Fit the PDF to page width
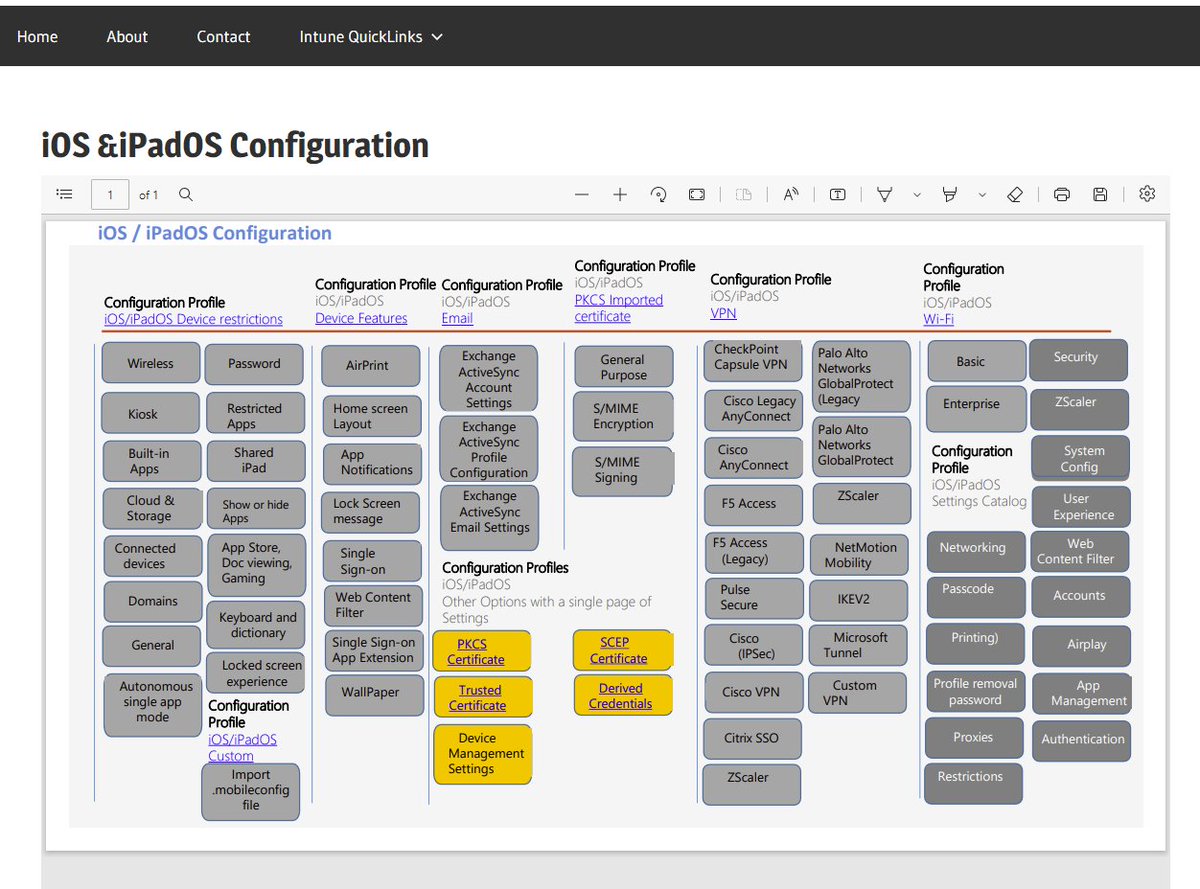The width and height of the screenshot is (1200, 889). point(697,195)
